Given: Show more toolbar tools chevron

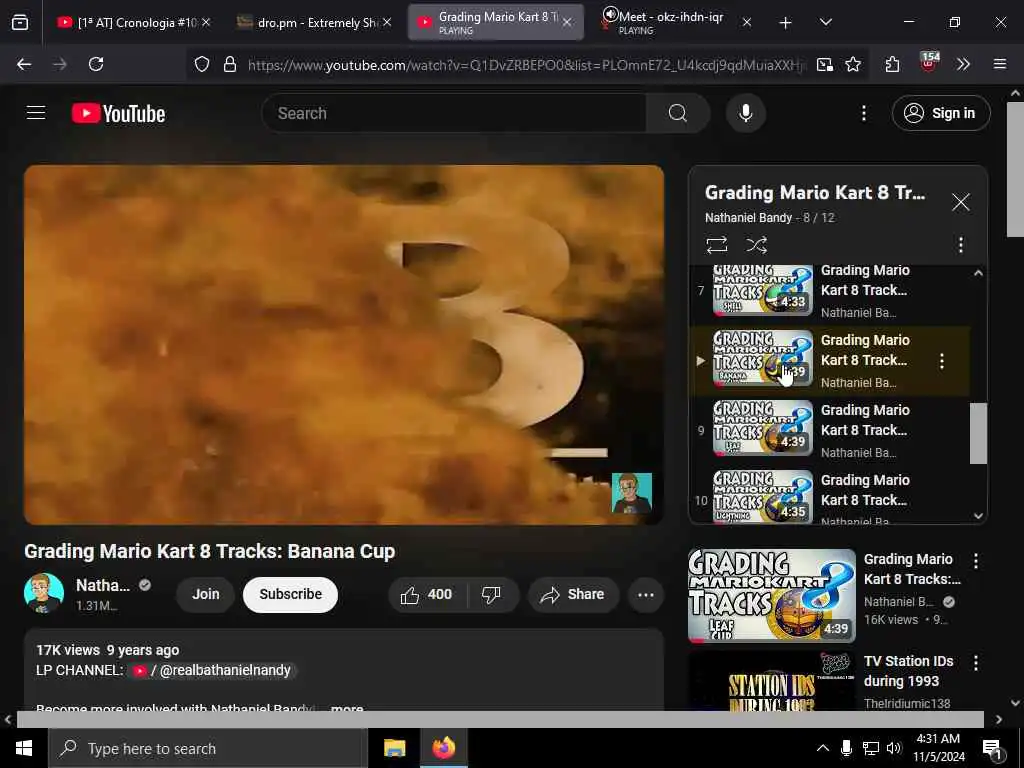Looking at the screenshot, I should pyautogui.click(x=963, y=64).
